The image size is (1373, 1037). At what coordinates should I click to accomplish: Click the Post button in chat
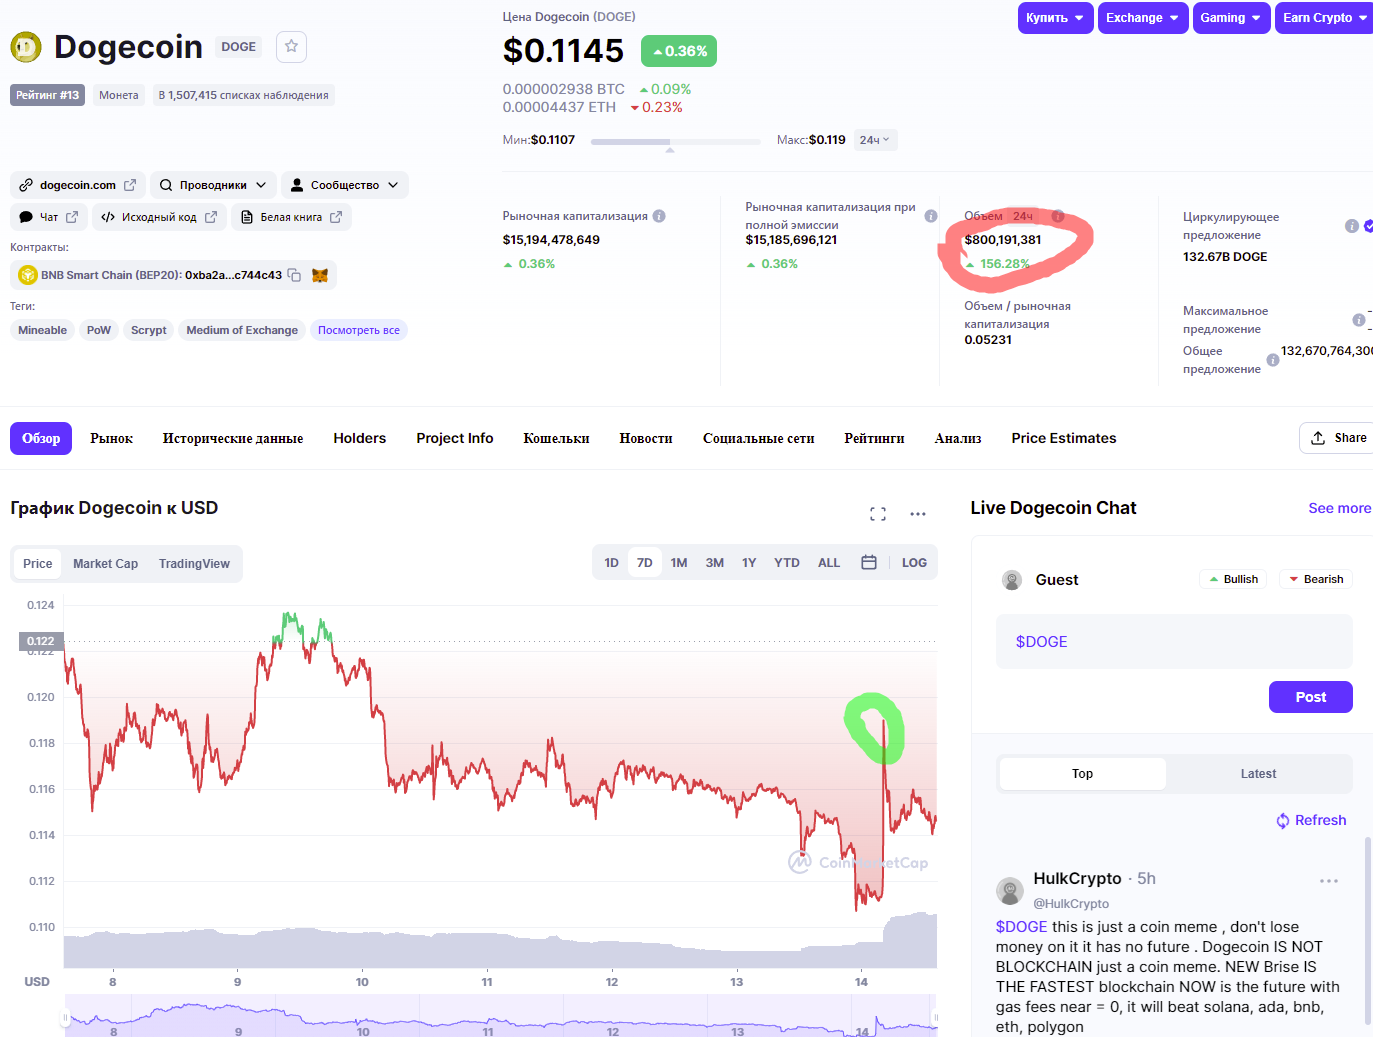tap(1310, 697)
